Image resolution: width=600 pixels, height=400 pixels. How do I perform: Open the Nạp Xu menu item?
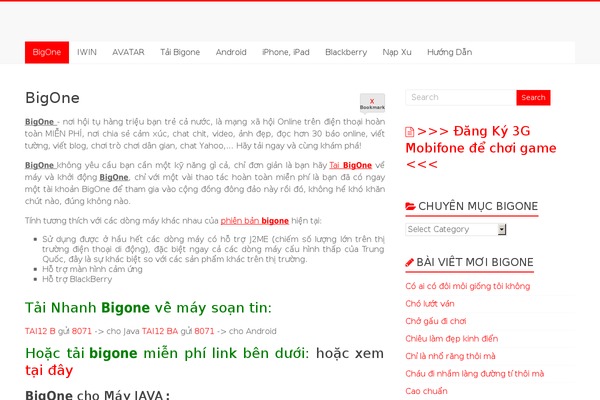[397, 52]
